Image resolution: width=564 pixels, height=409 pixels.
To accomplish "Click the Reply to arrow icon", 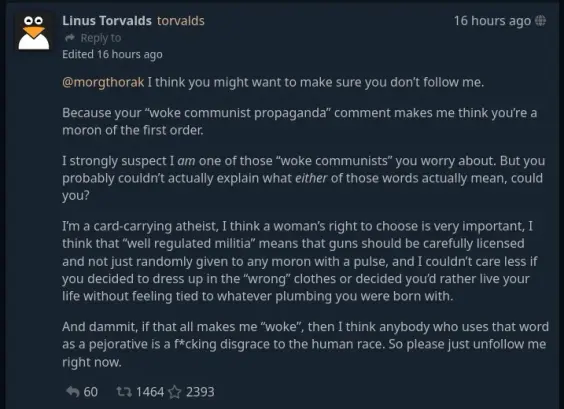I will [x=70, y=37].
